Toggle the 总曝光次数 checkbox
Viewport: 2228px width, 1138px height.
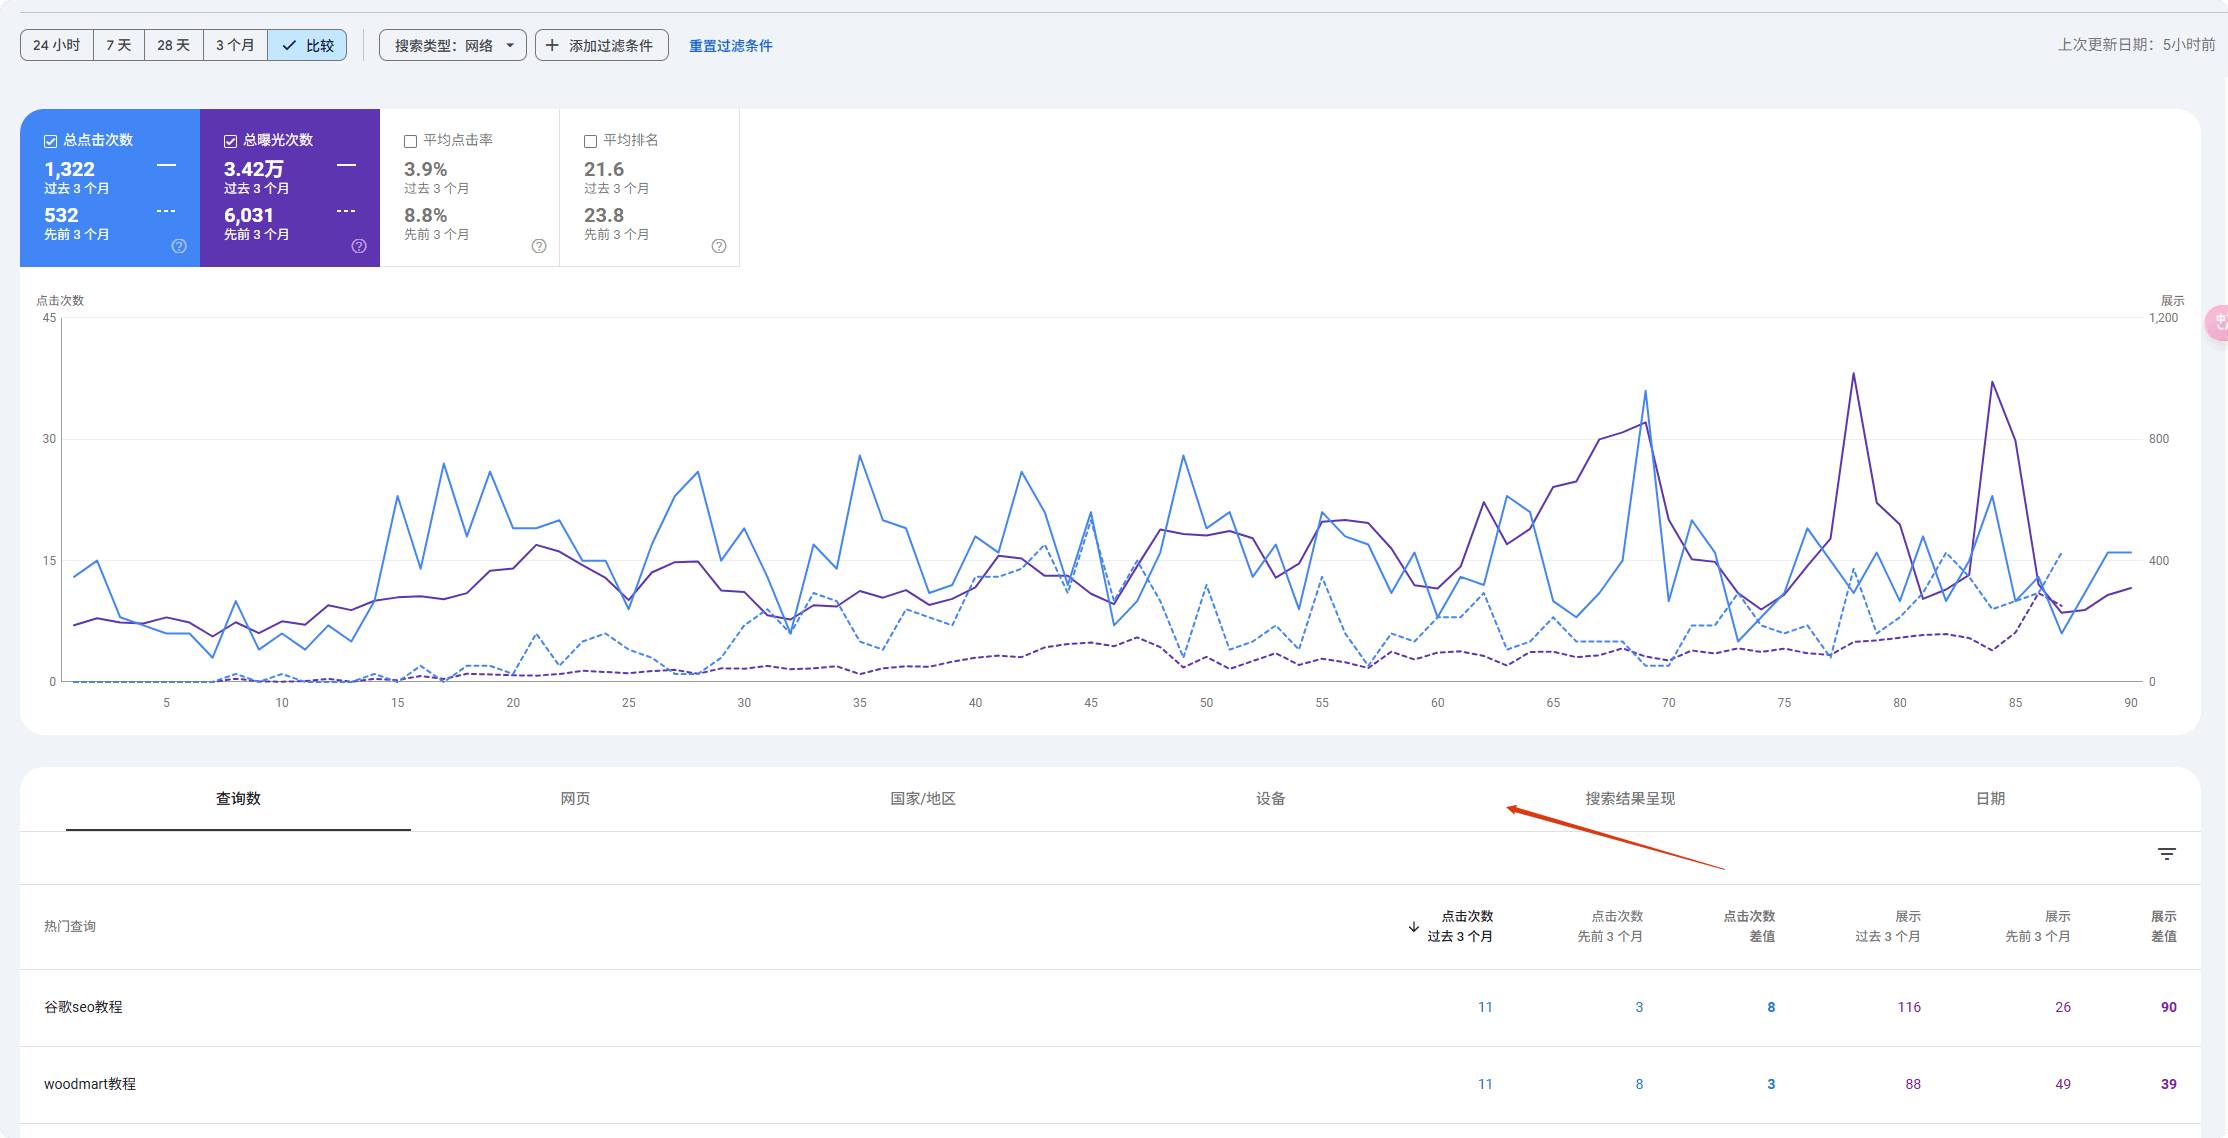[230, 141]
